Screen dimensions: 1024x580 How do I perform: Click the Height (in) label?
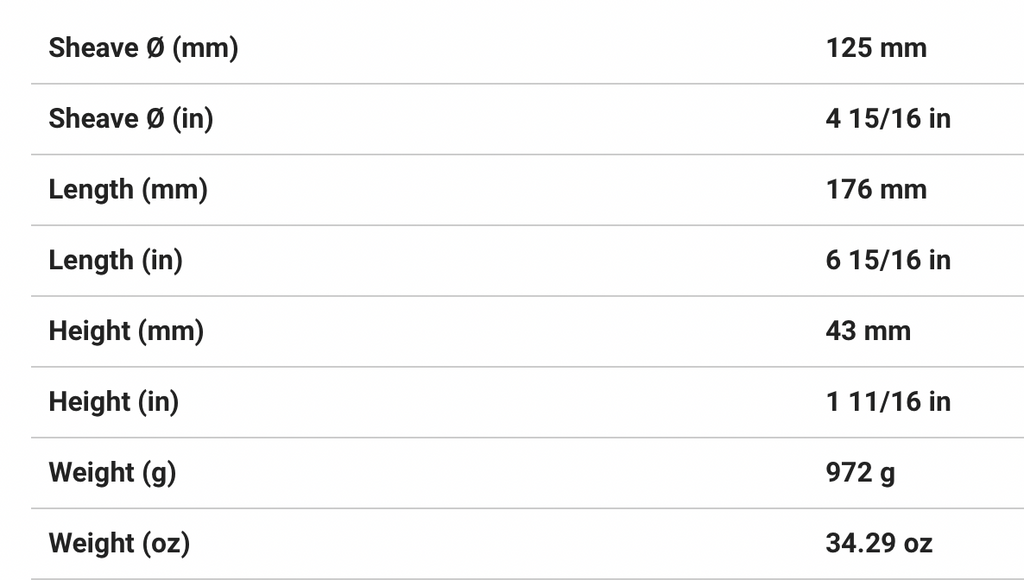click(114, 402)
